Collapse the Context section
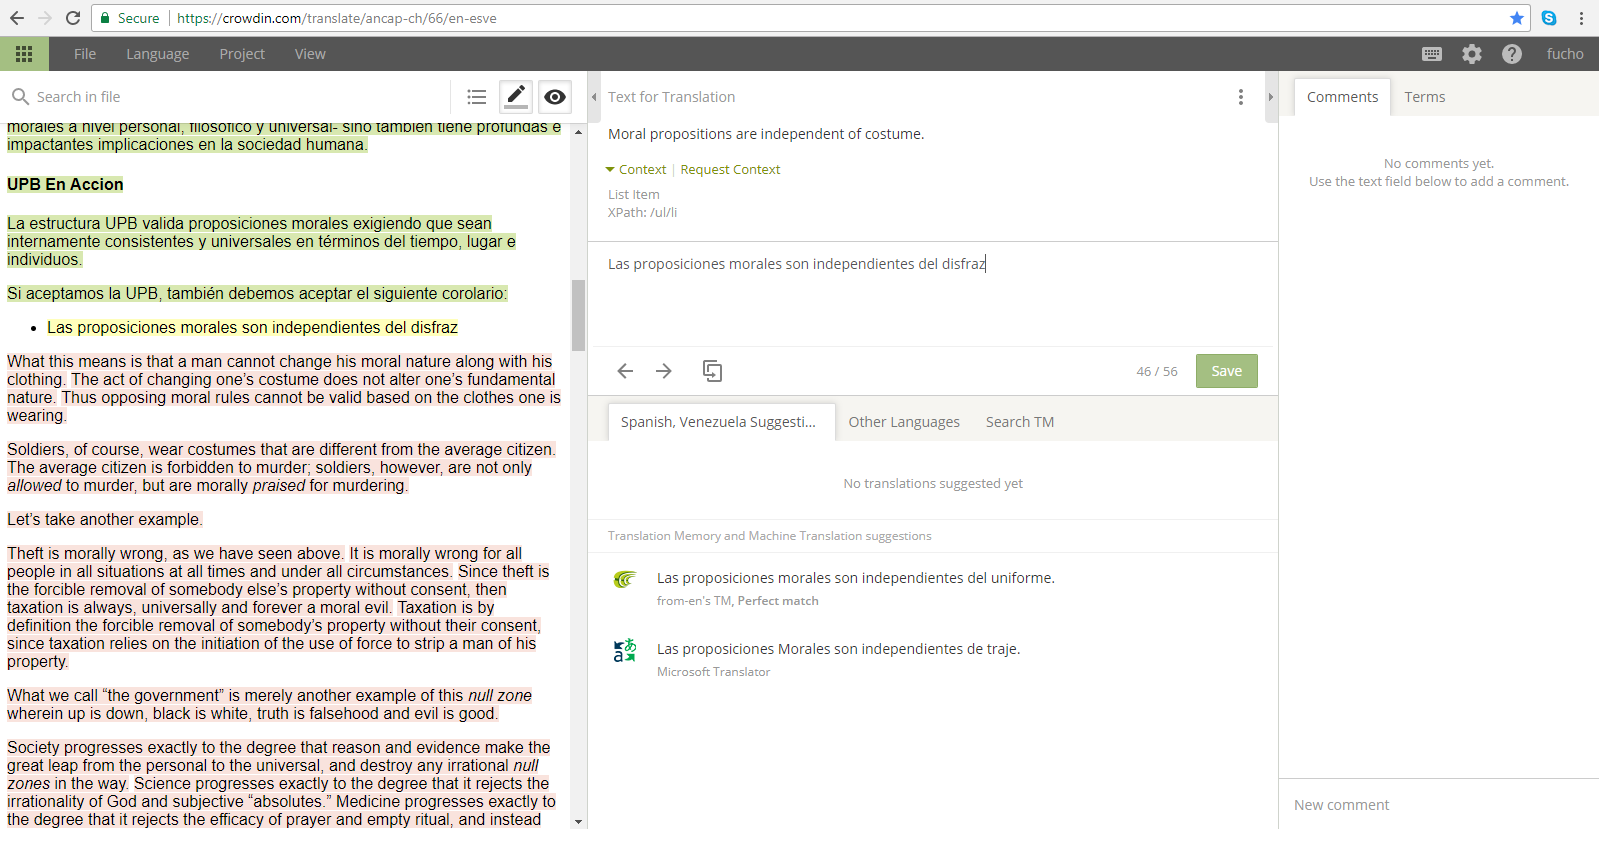 [636, 170]
